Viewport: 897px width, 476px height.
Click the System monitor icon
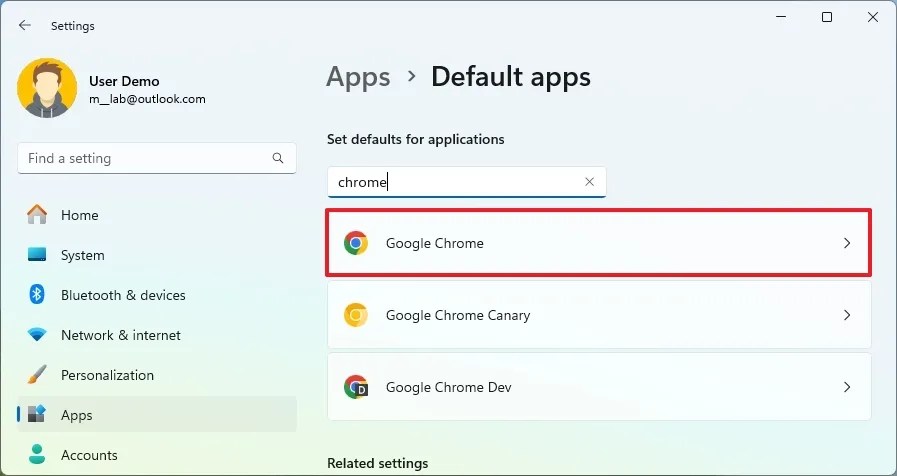tap(37, 255)
